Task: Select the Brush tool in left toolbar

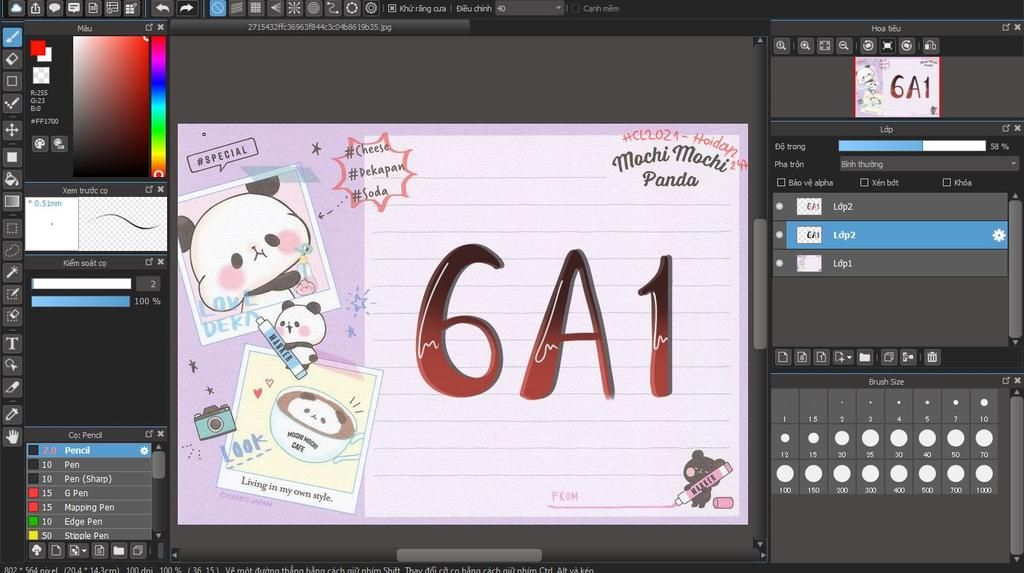Action: tap(12, 37)
